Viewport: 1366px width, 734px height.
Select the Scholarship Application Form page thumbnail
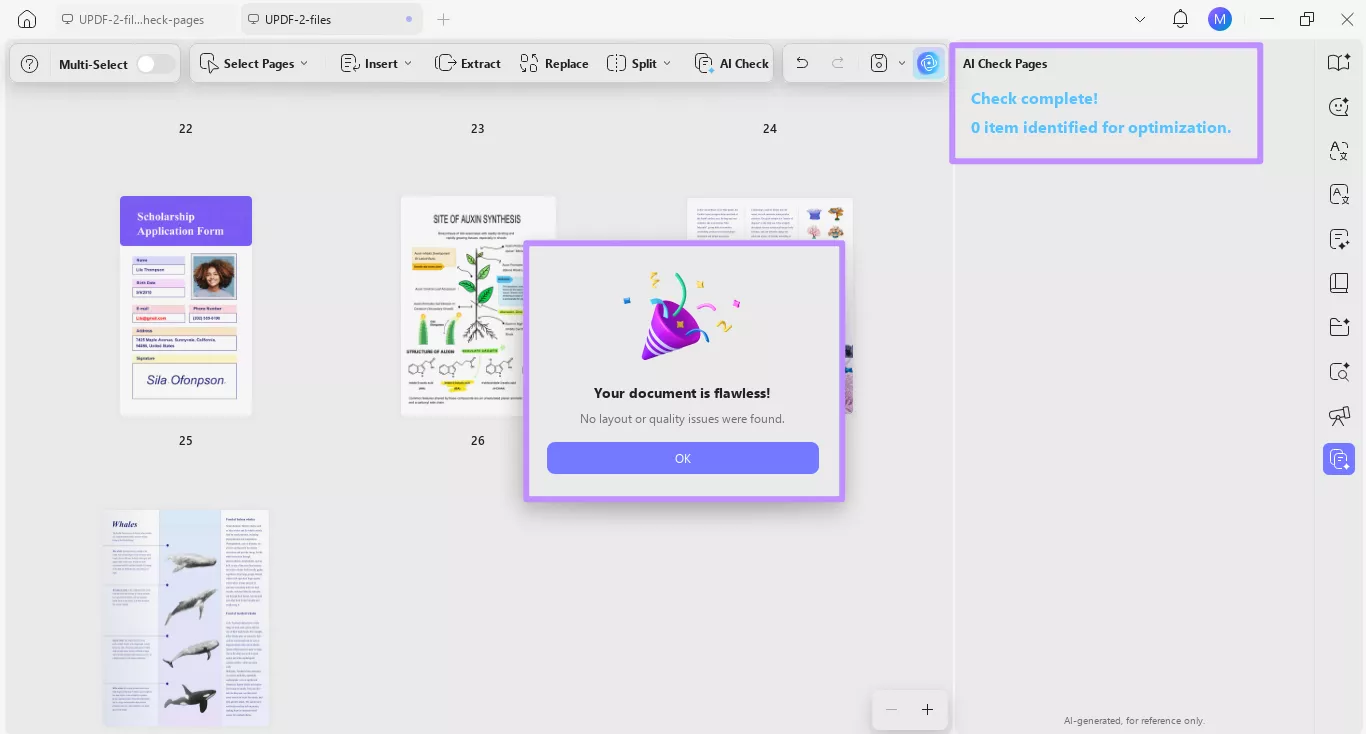[186, 305]
